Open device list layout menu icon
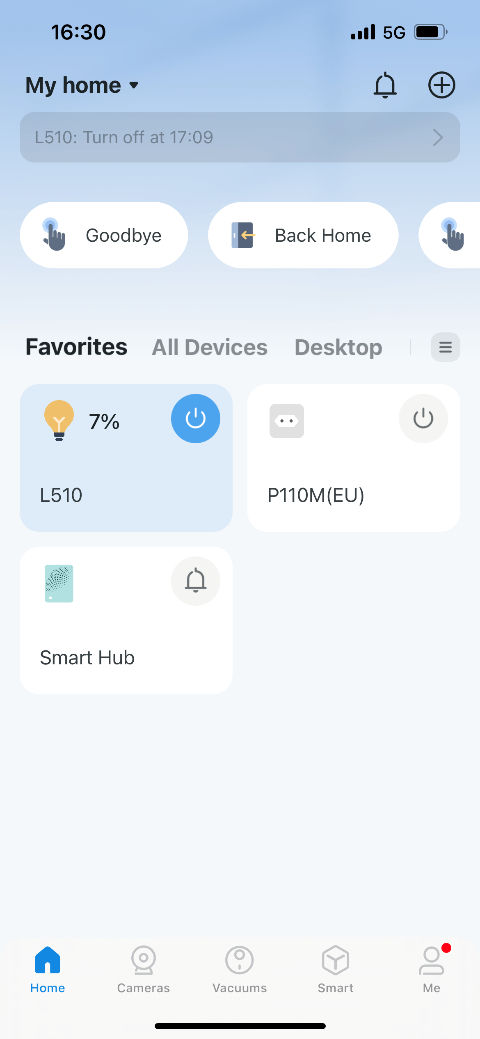The height and width of the screenshot is (1039, 480). pos(446,347)
